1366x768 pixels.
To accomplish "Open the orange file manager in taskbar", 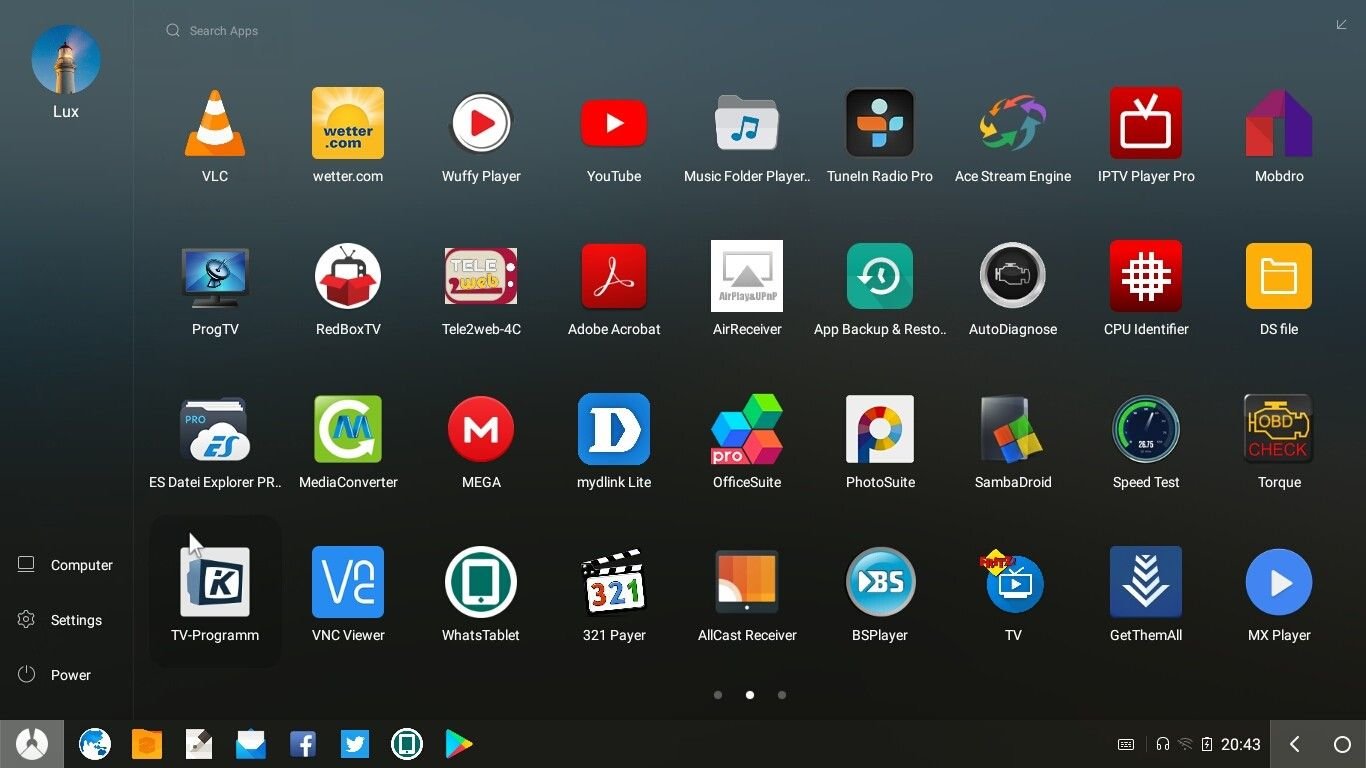I will 147,744.
